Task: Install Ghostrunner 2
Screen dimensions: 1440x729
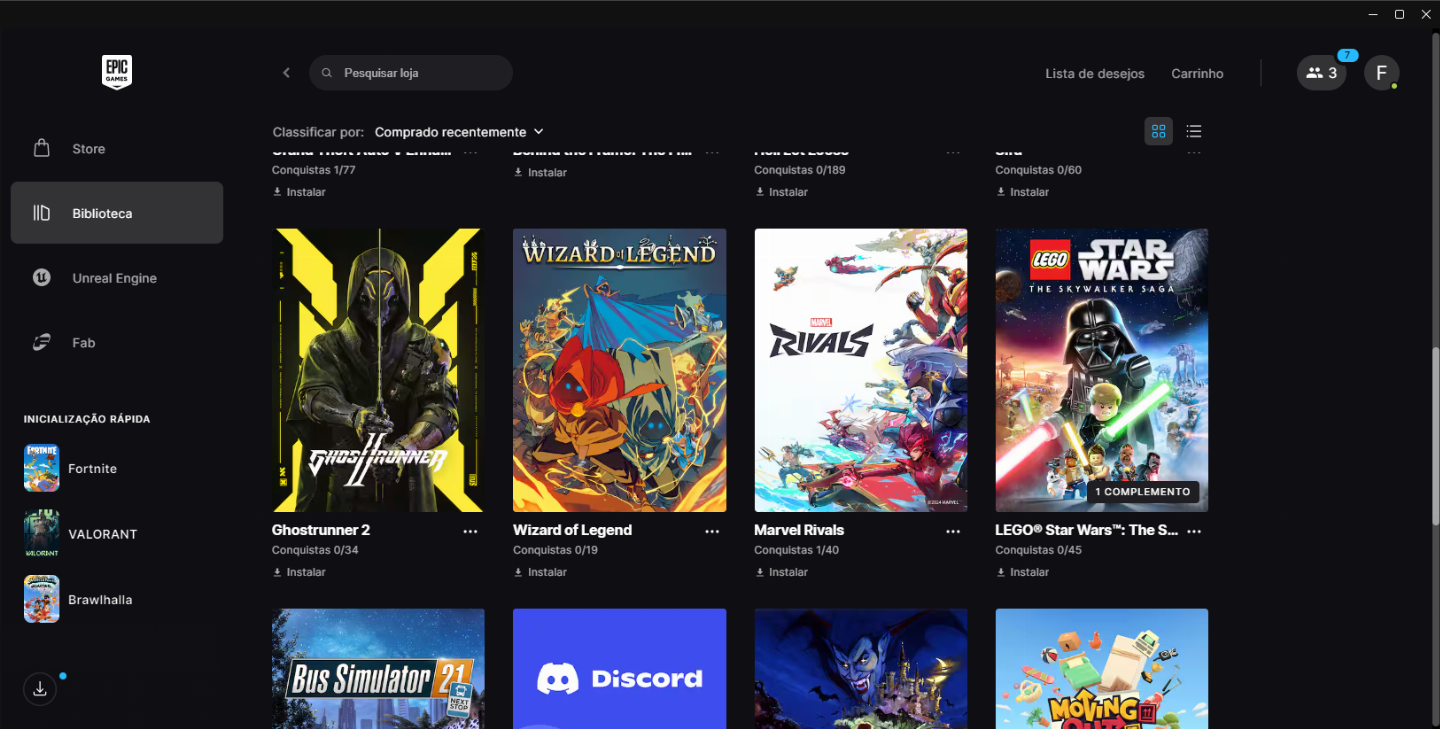Action: coord(299,572)
